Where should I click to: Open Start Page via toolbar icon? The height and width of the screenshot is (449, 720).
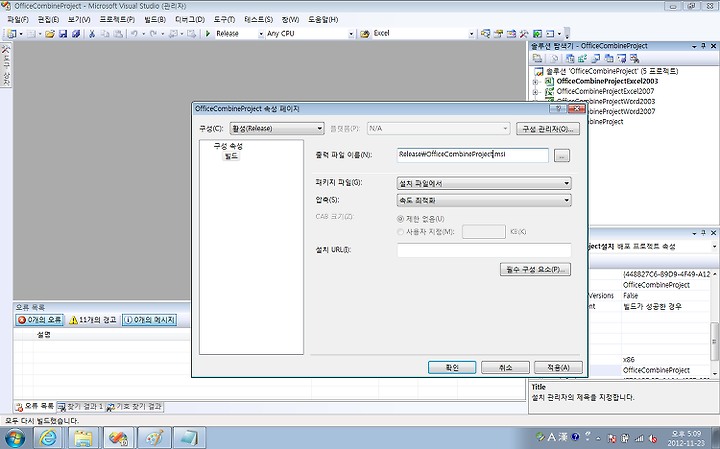(537, 34)
